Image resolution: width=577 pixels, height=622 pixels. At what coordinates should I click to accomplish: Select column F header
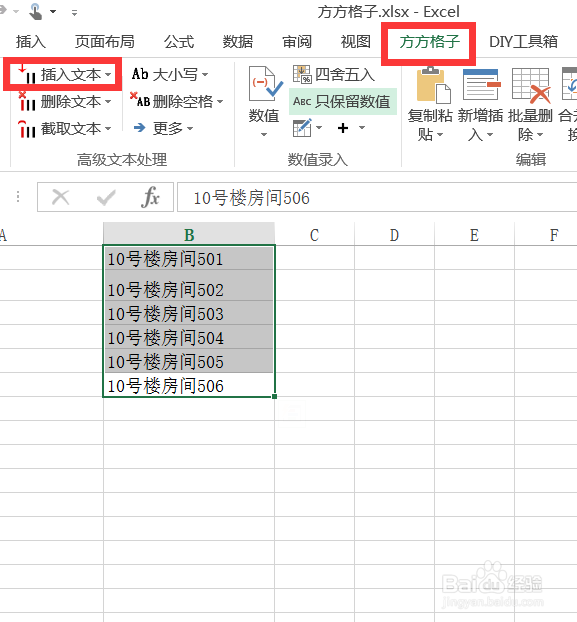pyautogui.click(x=546, y=234)
